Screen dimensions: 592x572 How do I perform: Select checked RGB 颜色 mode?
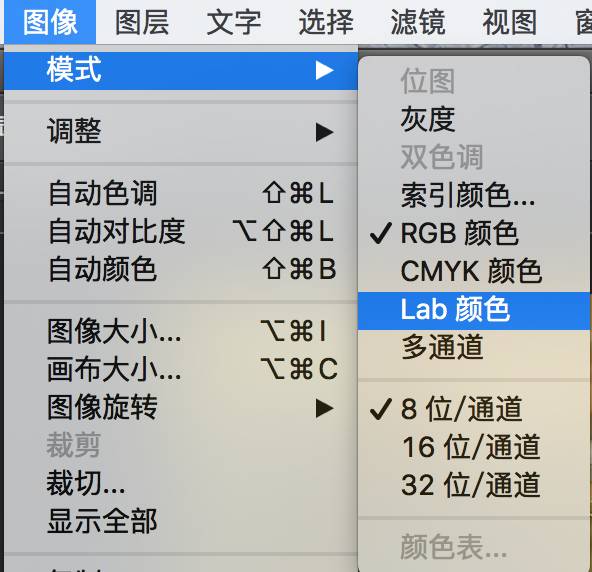coord(473,233)
